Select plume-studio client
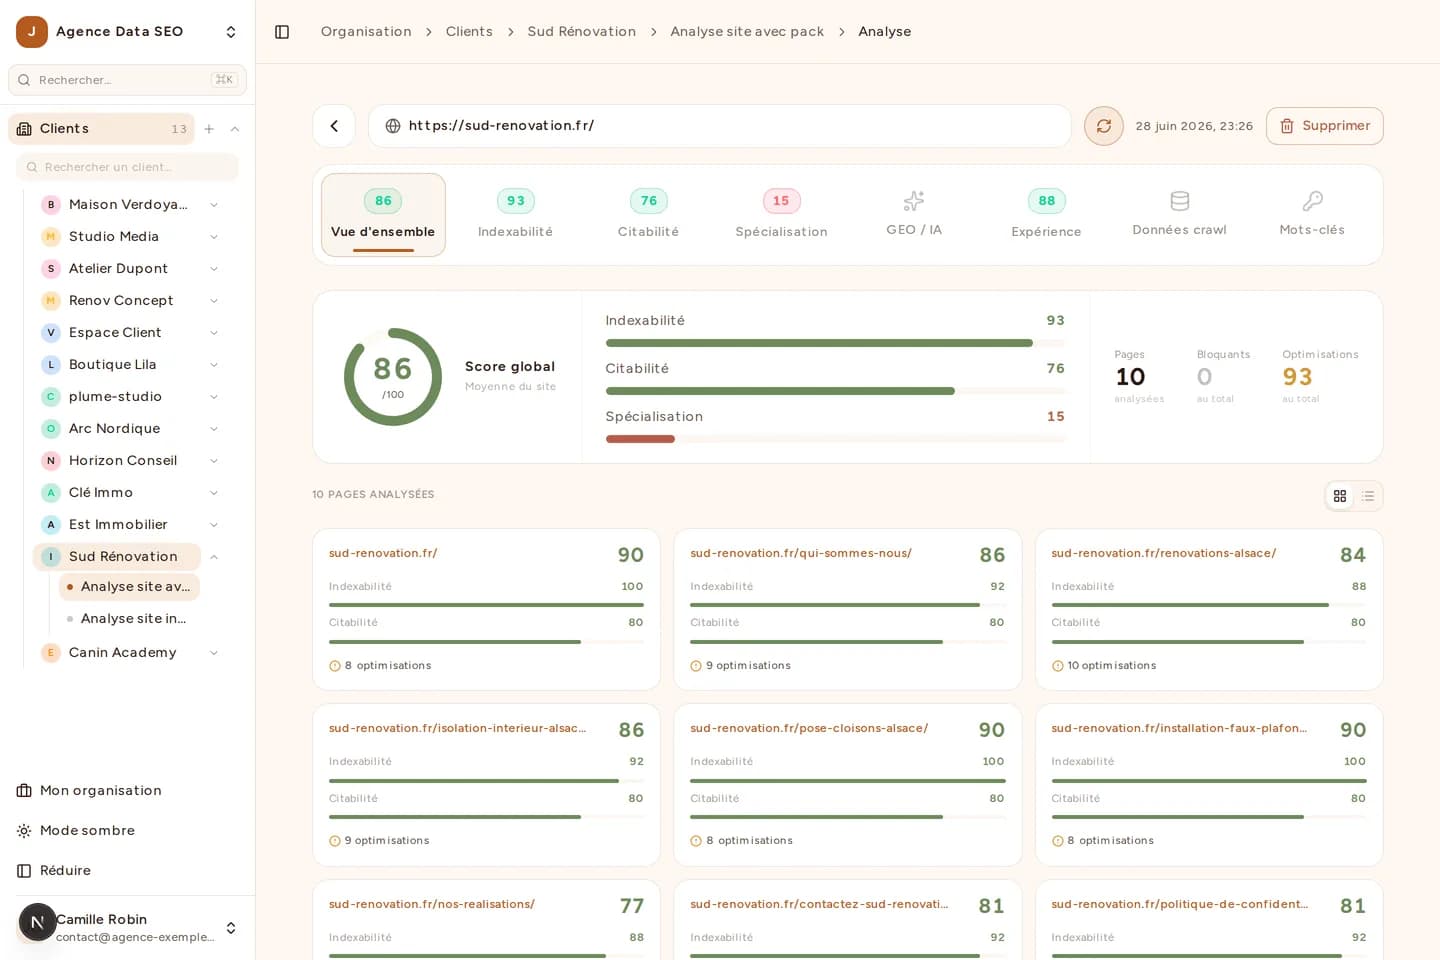The width and height of the screenshot is (1440, 960). coord(115,397)
